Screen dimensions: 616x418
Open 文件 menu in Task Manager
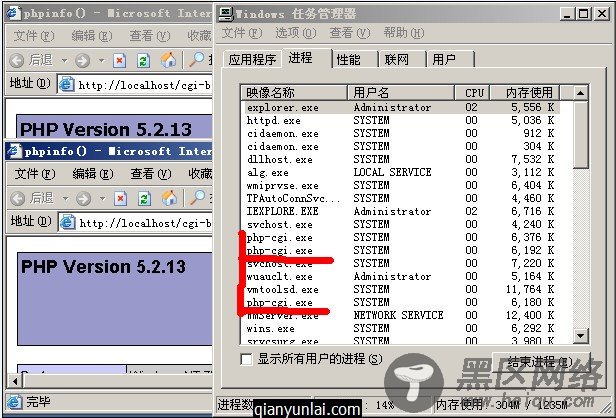242,33
